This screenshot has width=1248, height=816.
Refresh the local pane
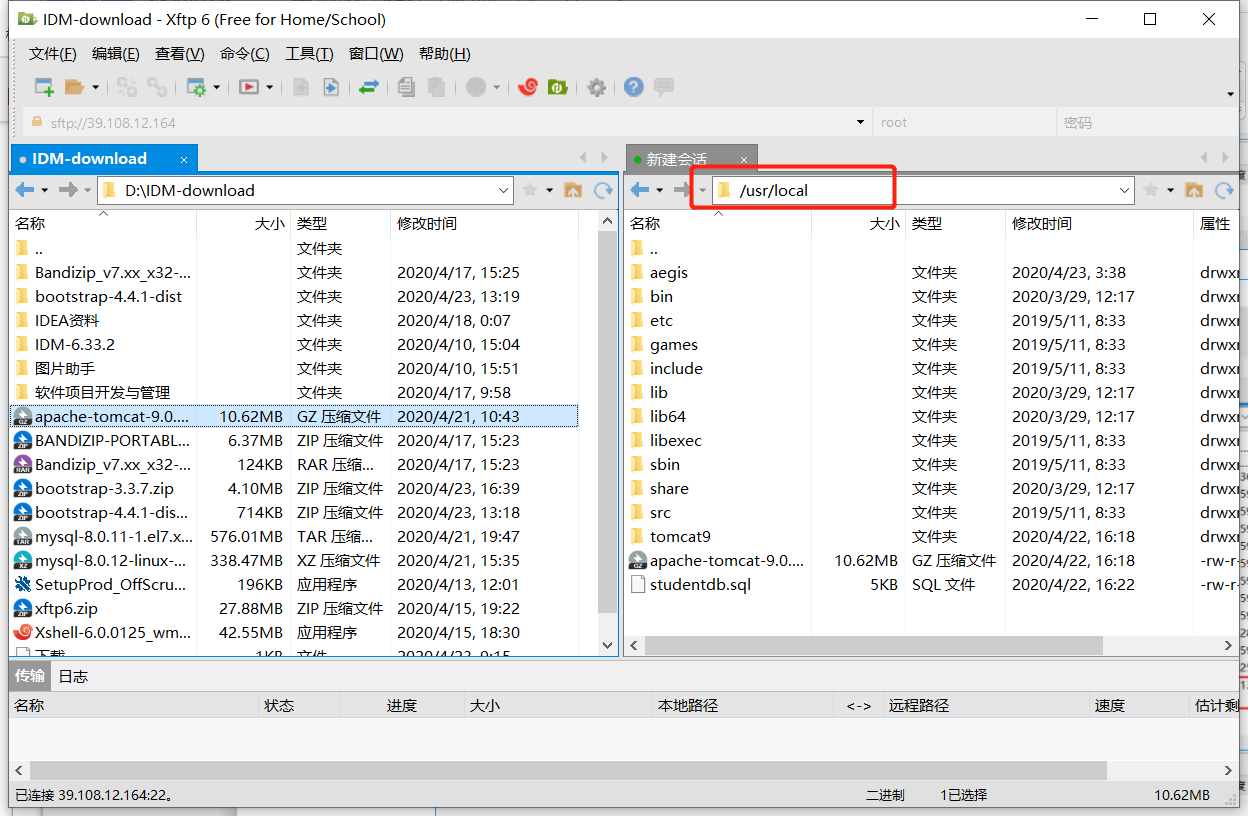pyautogui.click(x=603, y=190)
